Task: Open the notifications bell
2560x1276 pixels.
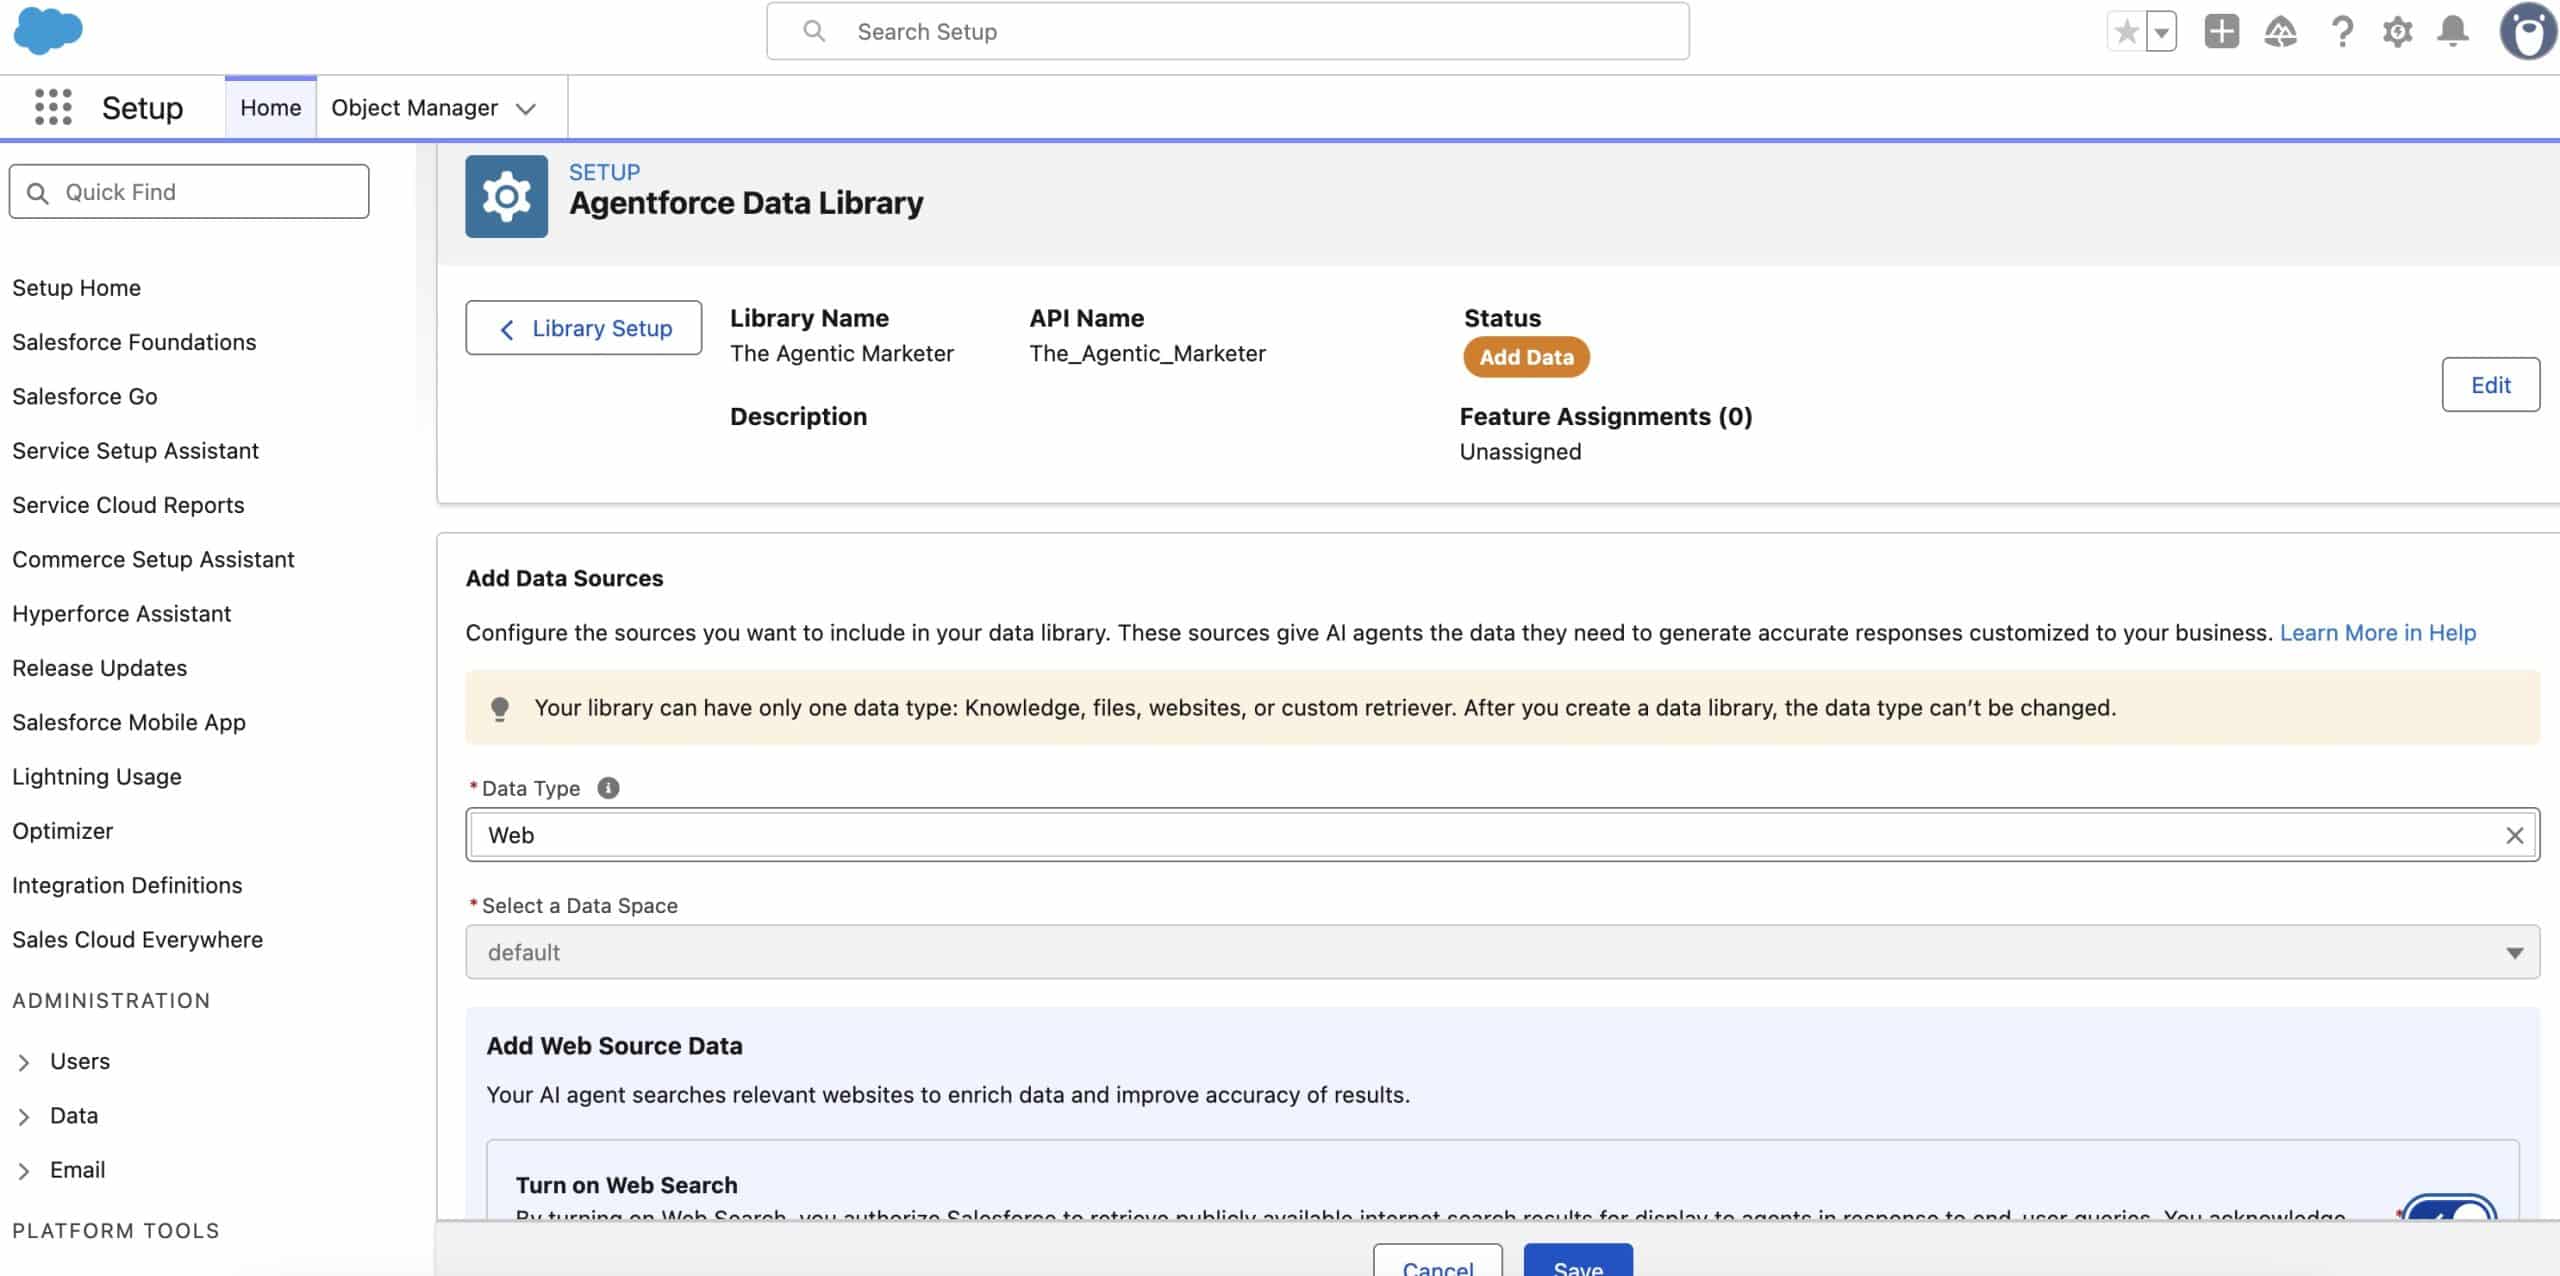Action: (2453, 32)
